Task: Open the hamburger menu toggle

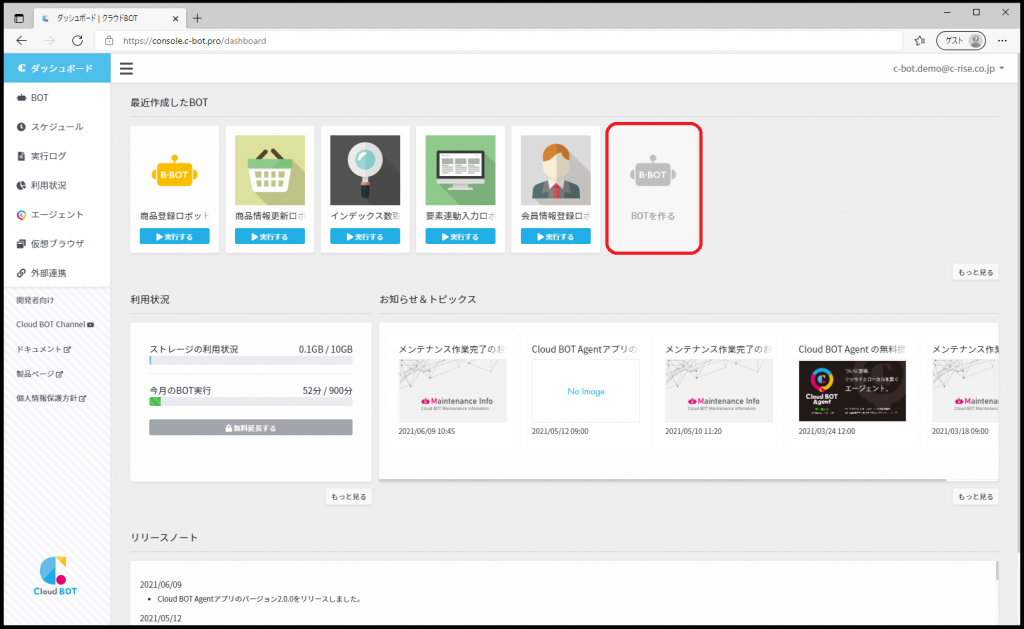Action: tap(126, 69)
